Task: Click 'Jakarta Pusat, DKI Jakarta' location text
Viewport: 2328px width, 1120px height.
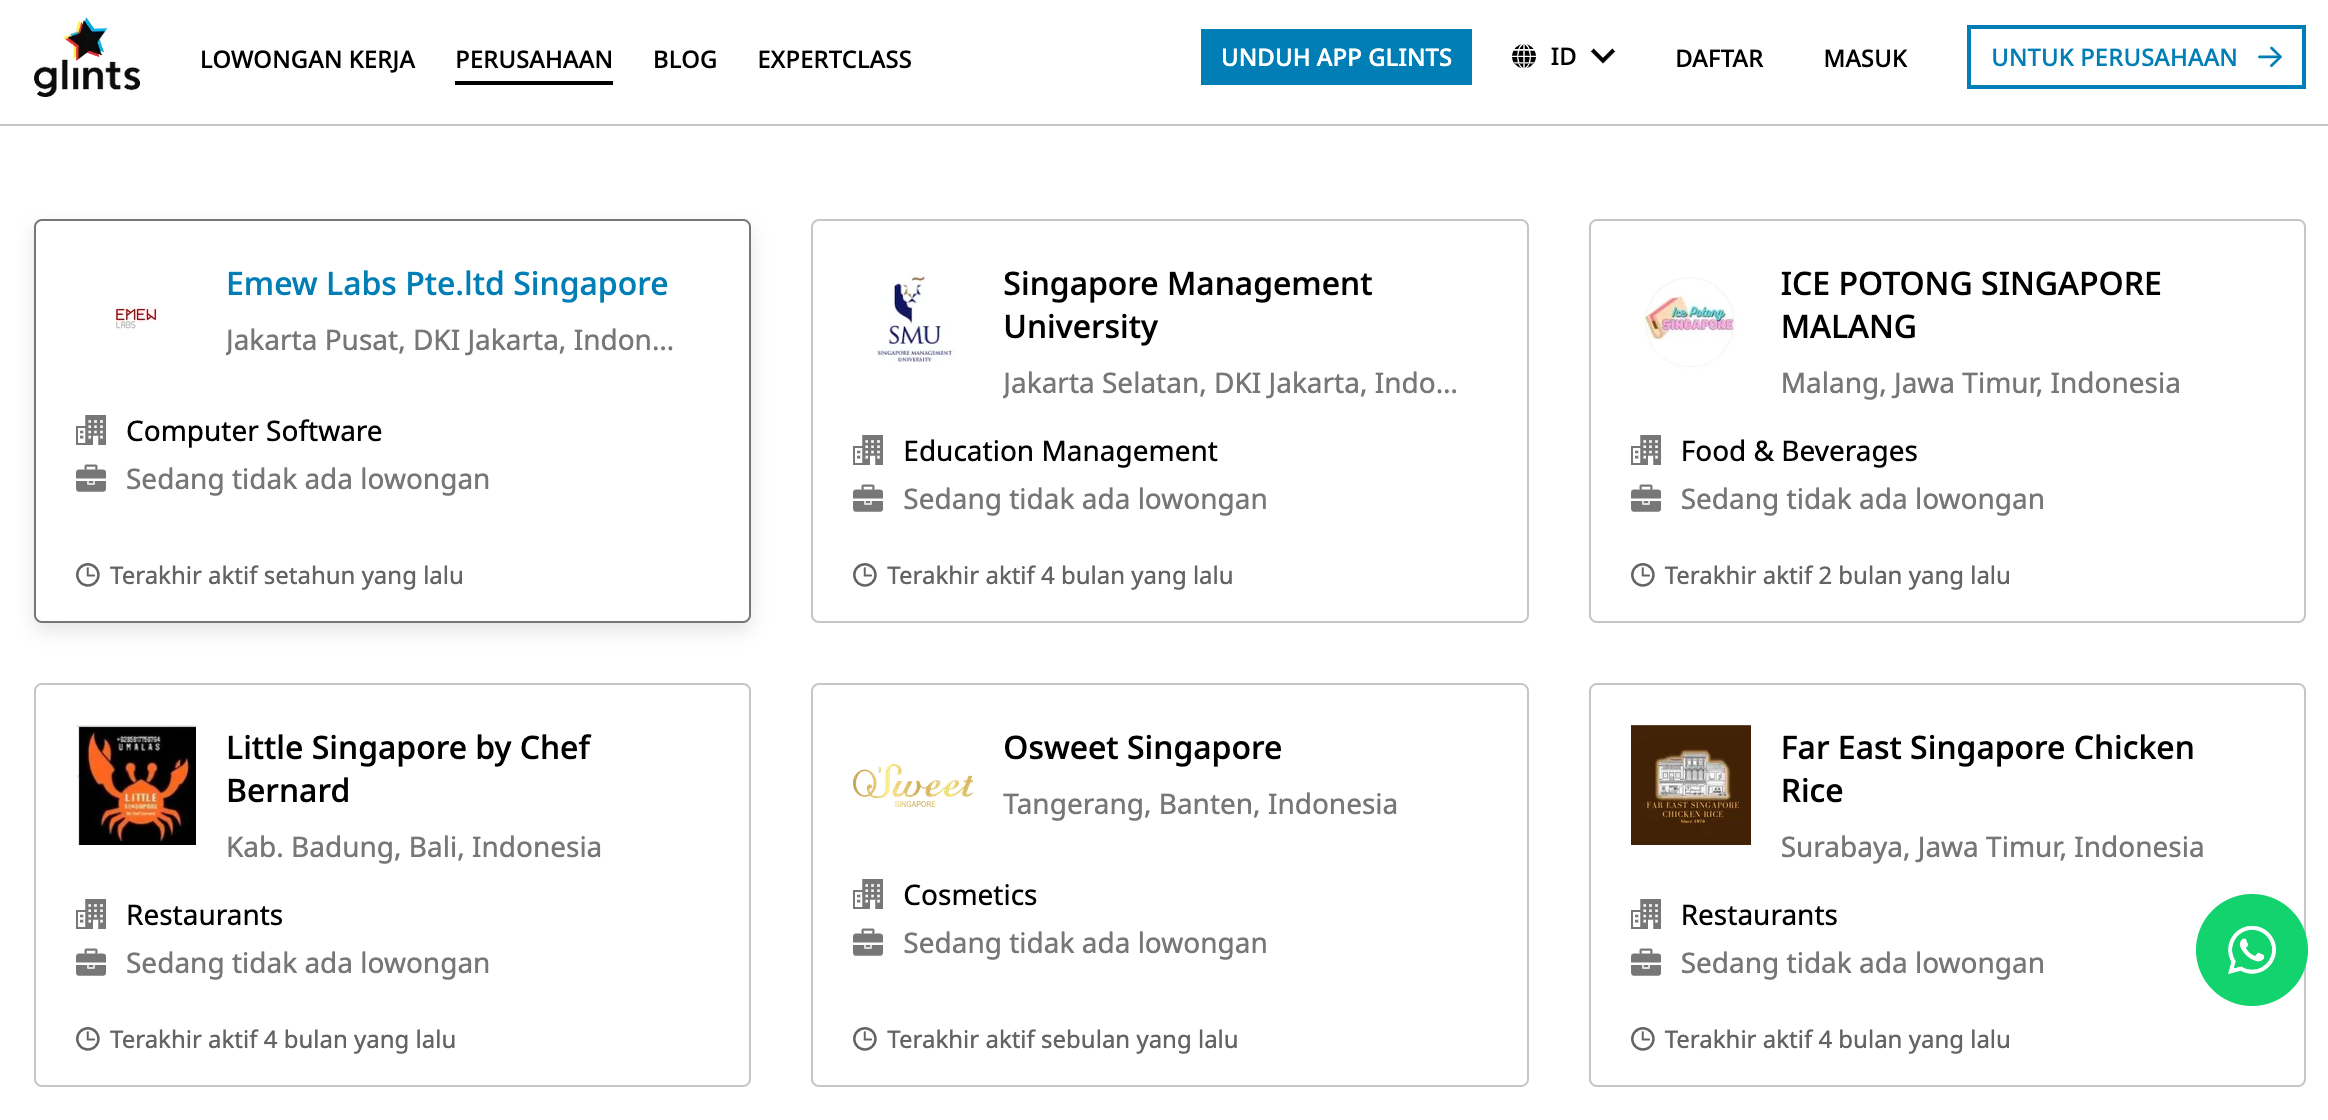Action: pos(450,340)
